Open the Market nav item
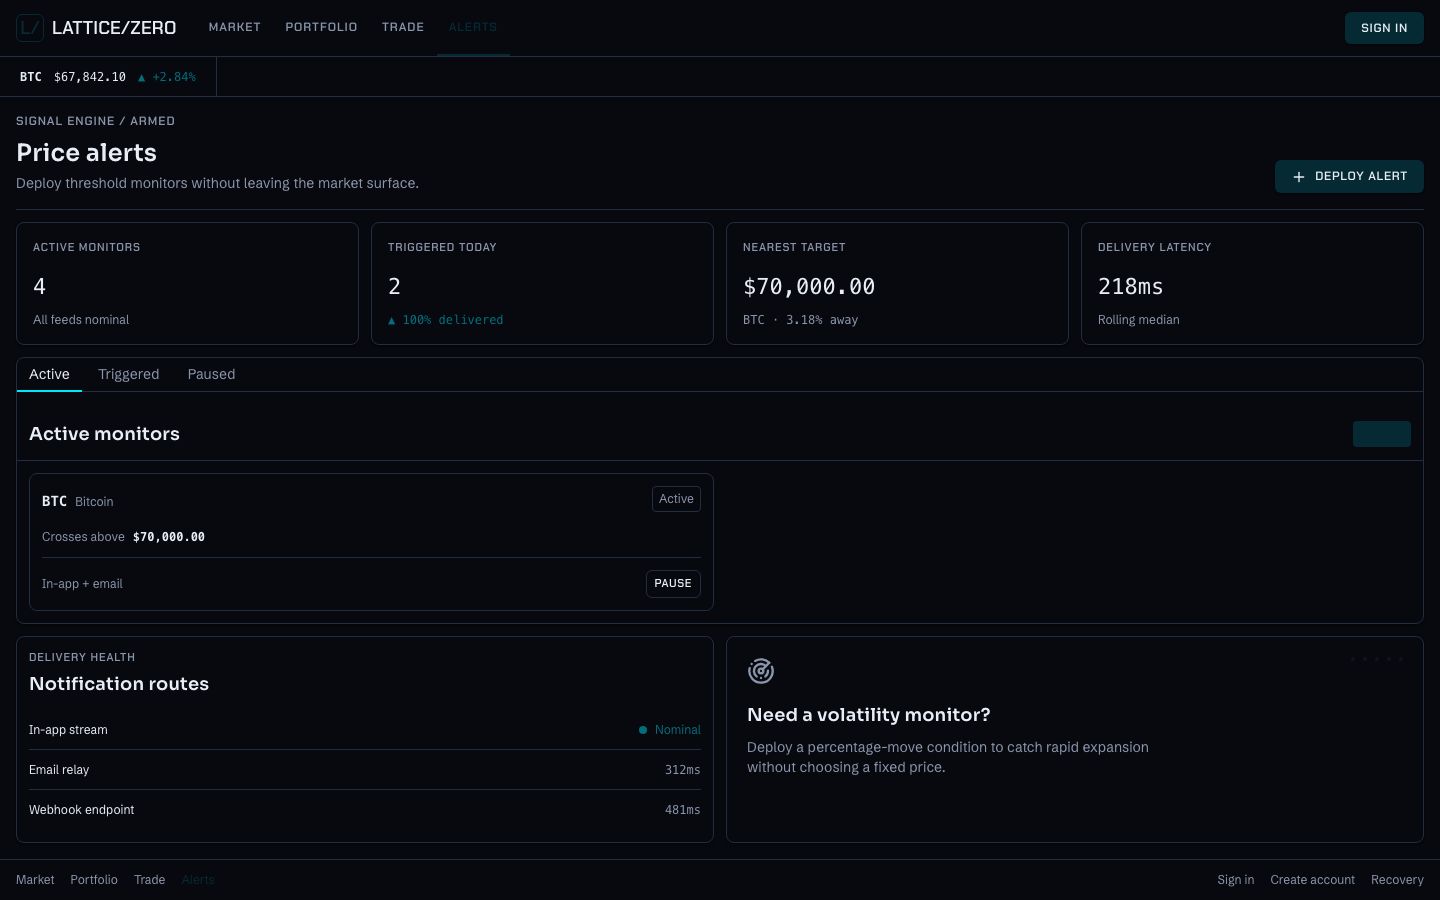 pos(235,27)
